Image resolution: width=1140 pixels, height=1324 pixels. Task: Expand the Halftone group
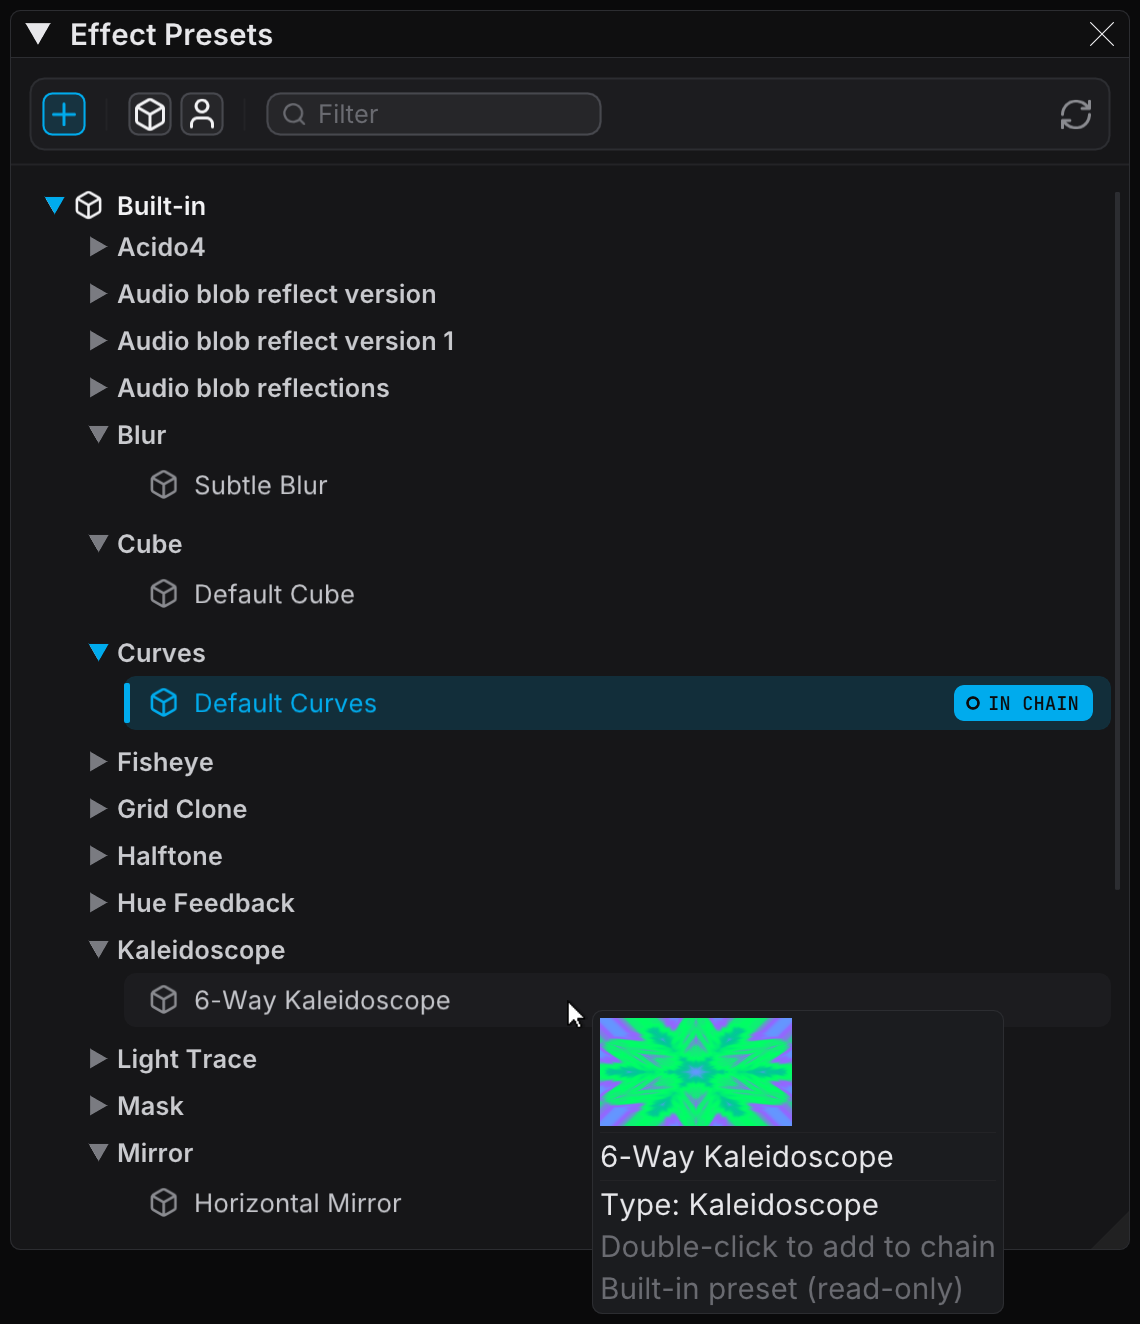[x=98, y=855]
